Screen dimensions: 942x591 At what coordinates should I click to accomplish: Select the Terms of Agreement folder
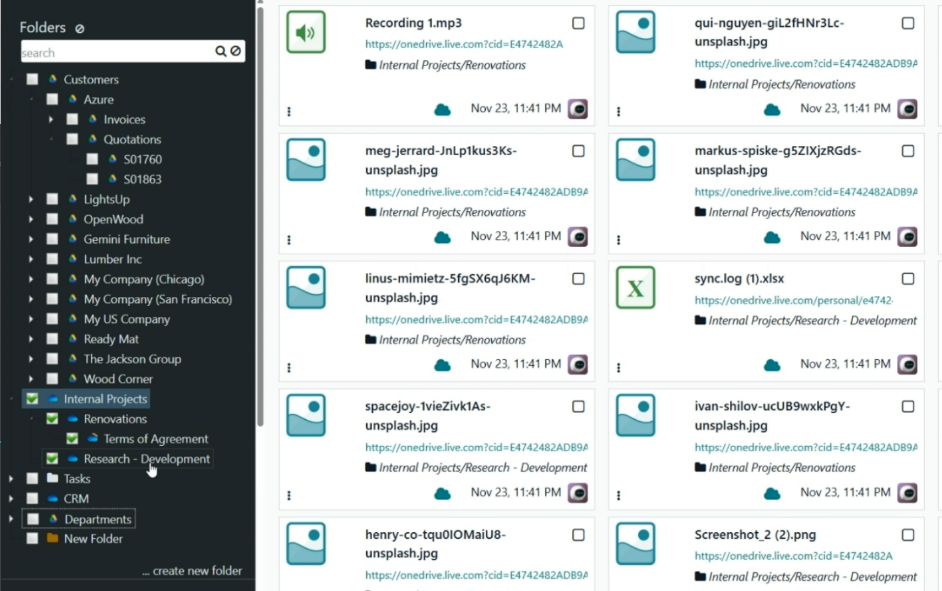click(x=155, y=439)
